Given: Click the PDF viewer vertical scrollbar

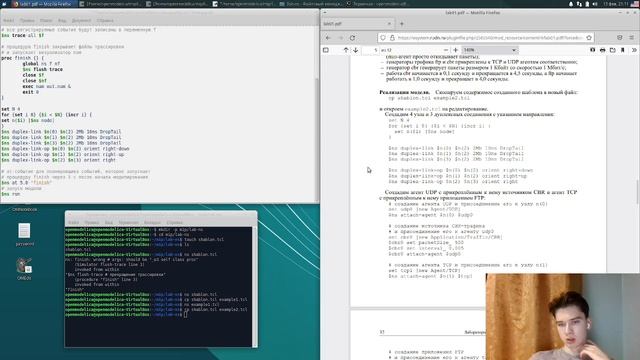Looking at the screenshot, I should 638,192.
